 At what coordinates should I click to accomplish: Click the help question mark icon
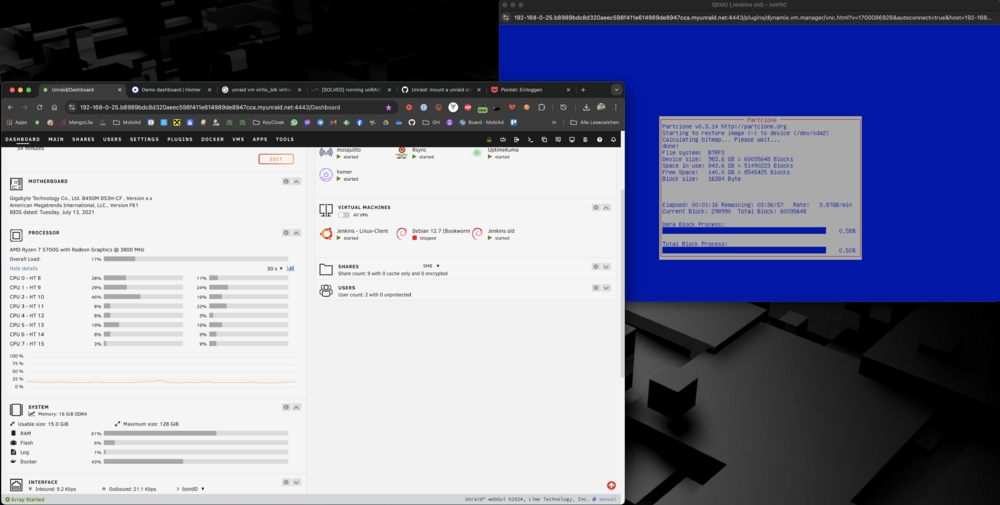click(x=599, y=140)
